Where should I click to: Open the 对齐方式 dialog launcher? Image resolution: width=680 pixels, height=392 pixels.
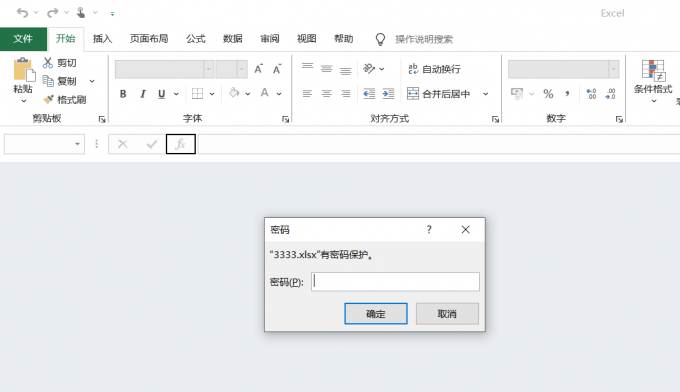(495, 119)
